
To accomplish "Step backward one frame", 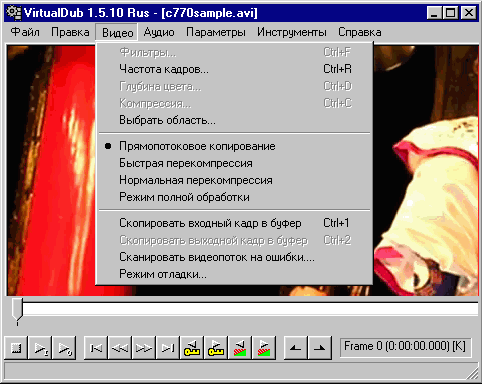I will coord(120,348).
